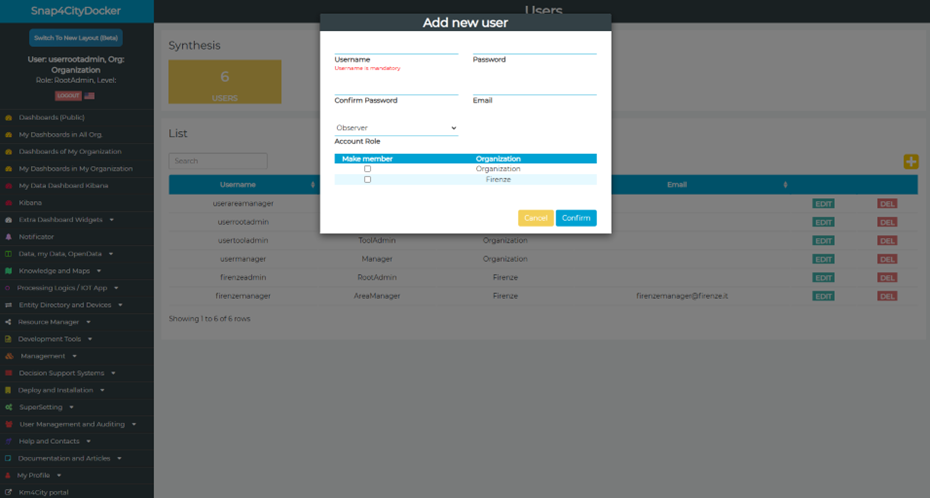Click the Email column sort arrows
930x498 pixels.
[x=785, y=185]
